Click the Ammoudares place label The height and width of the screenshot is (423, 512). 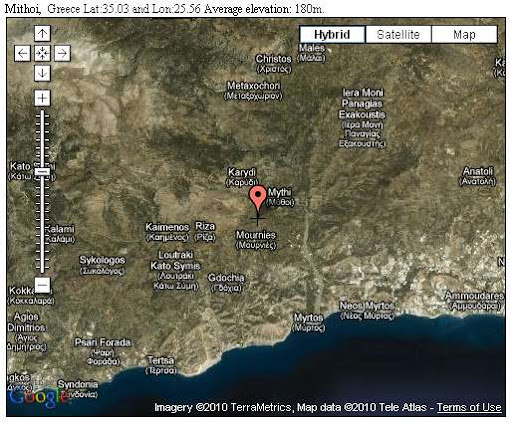pyautogui.click(x=474, y=300)
